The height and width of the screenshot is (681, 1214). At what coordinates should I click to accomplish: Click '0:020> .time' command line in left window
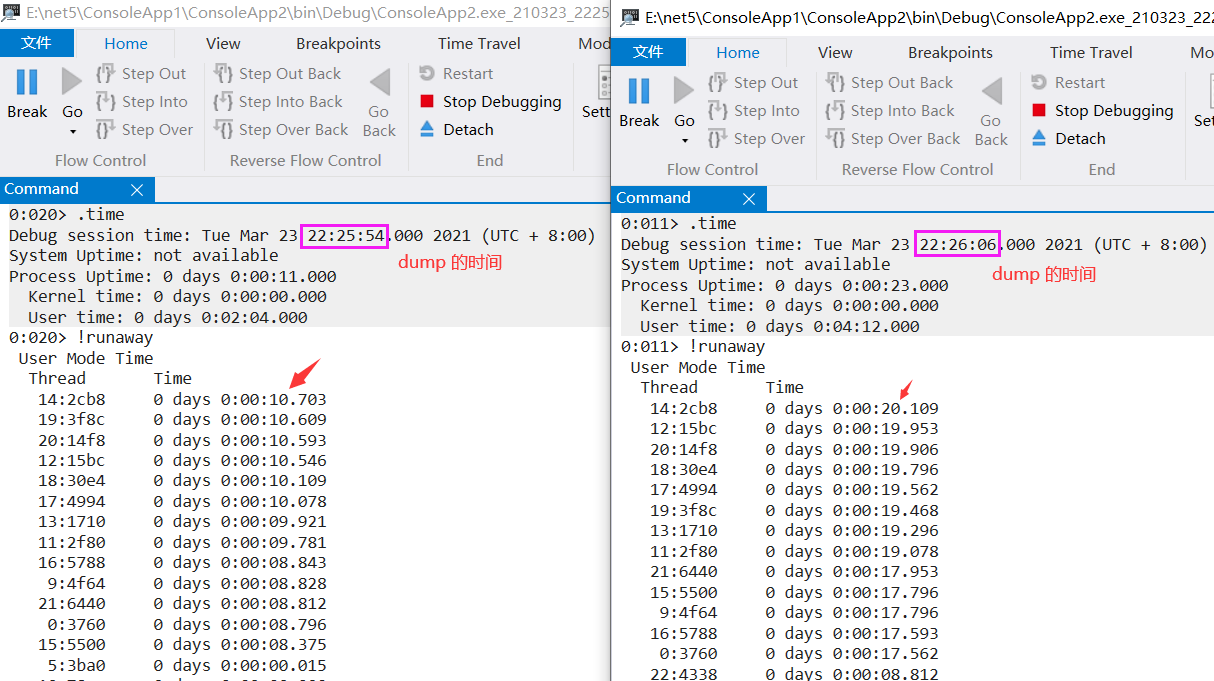pyautogui.click(x=67, y=215)
